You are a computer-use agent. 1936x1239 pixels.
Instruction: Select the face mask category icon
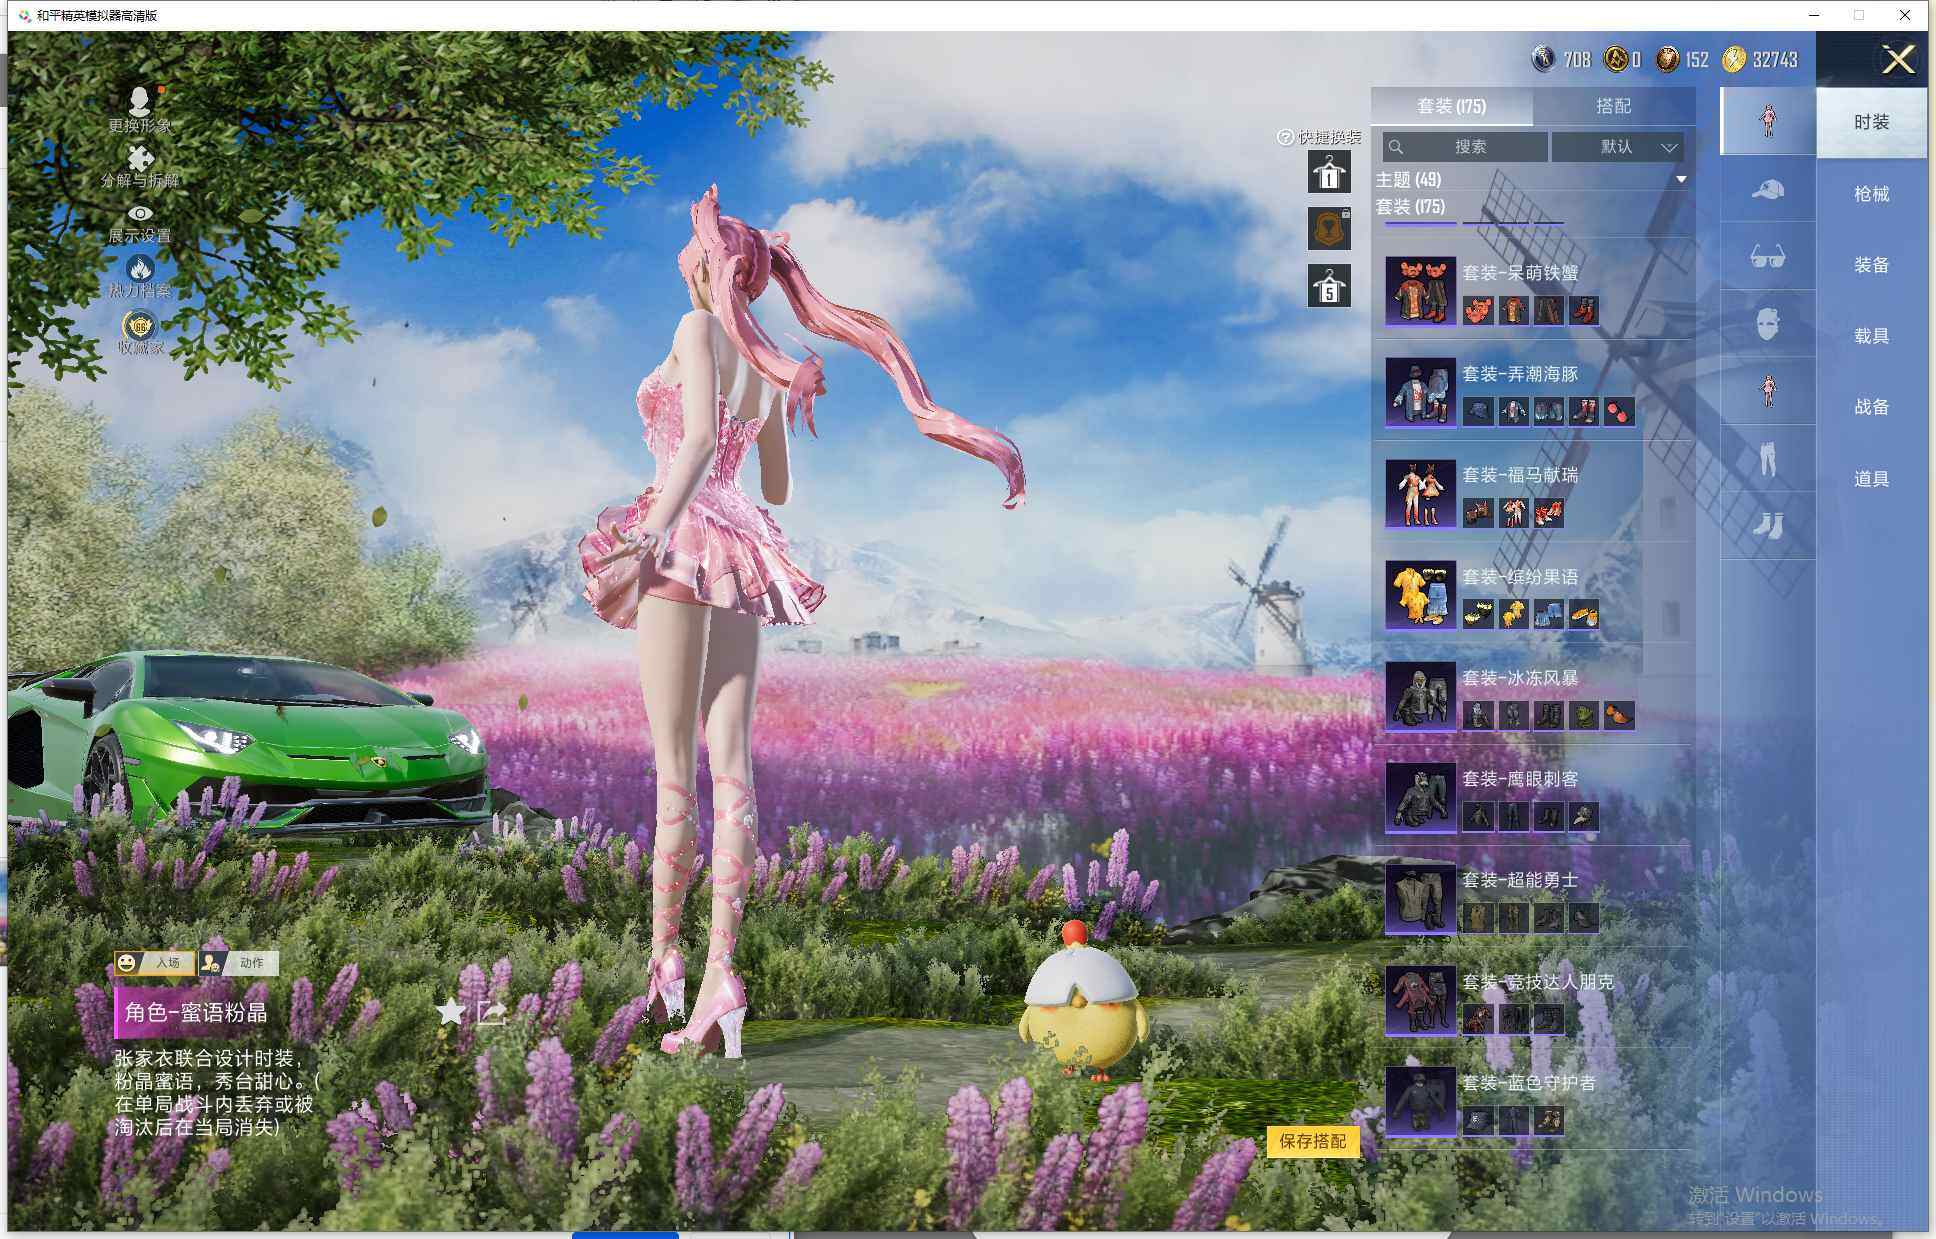(x=1767, y=324)
